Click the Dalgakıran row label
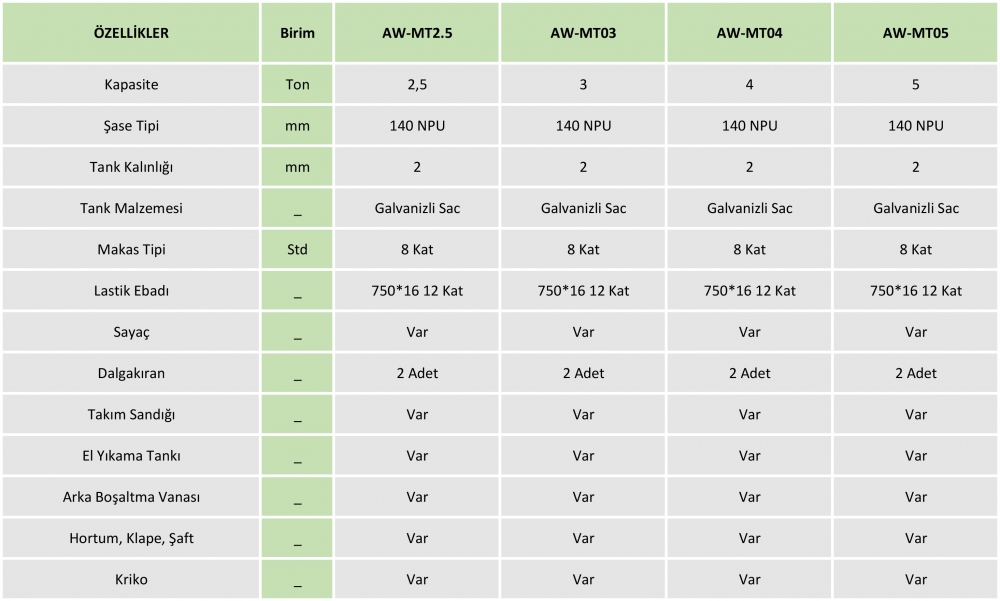Viewport: 1000px width, 601px height. (x=131, y=373)
